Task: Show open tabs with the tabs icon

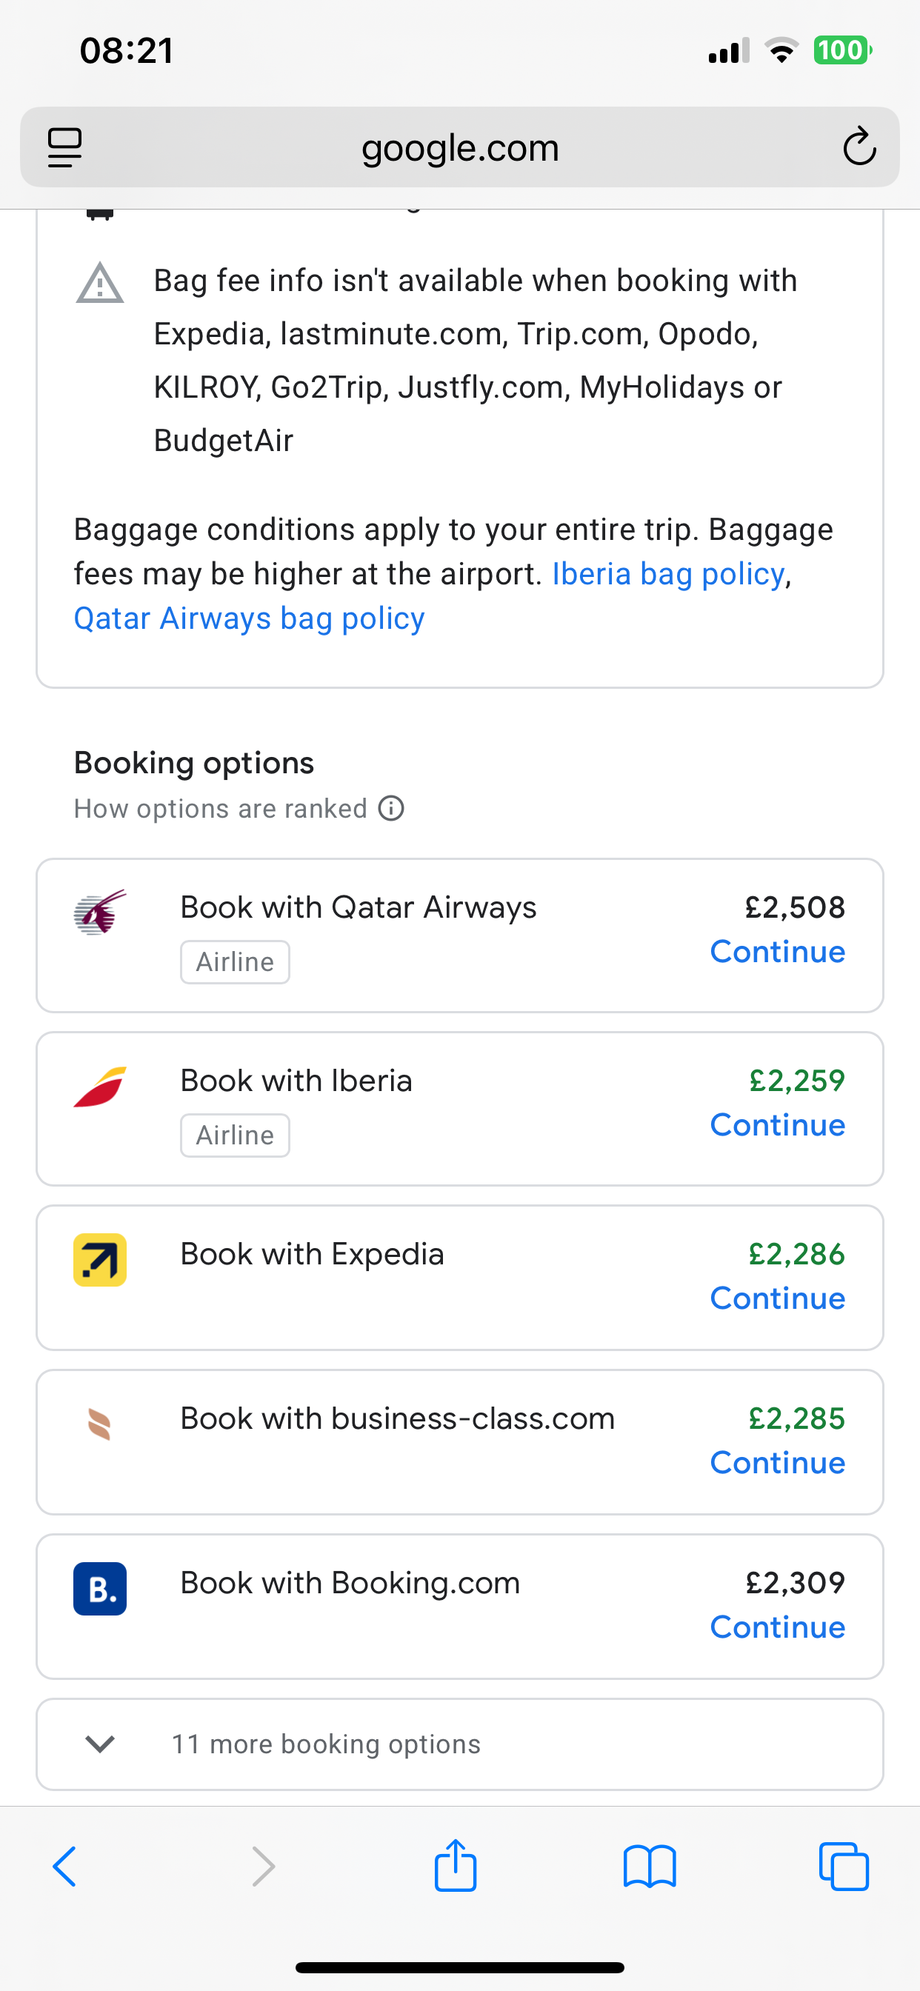Action: pyautogui.click(x=844, y=1866)
